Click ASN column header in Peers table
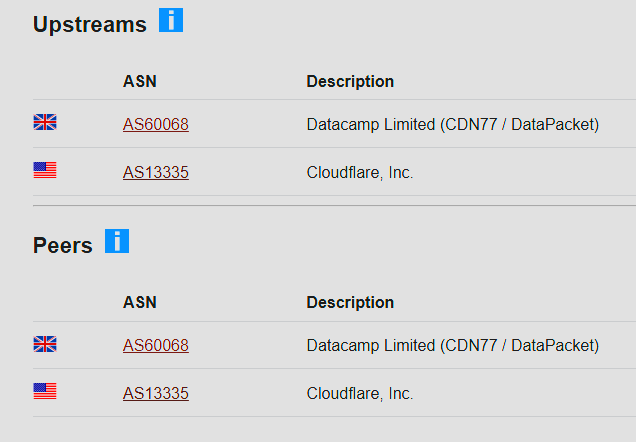The width and height of the screenshot is (636, 442). pos(140,302)
